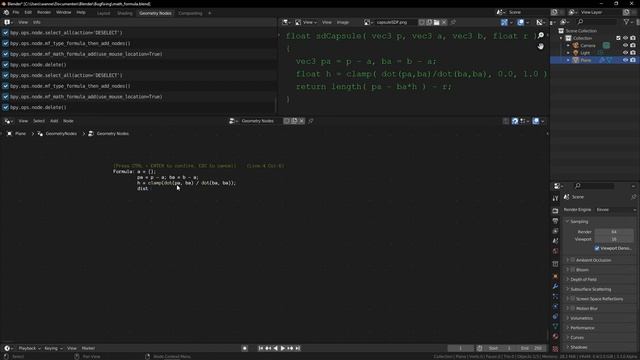Enable the Bloom checkbox

pos(573,270)
